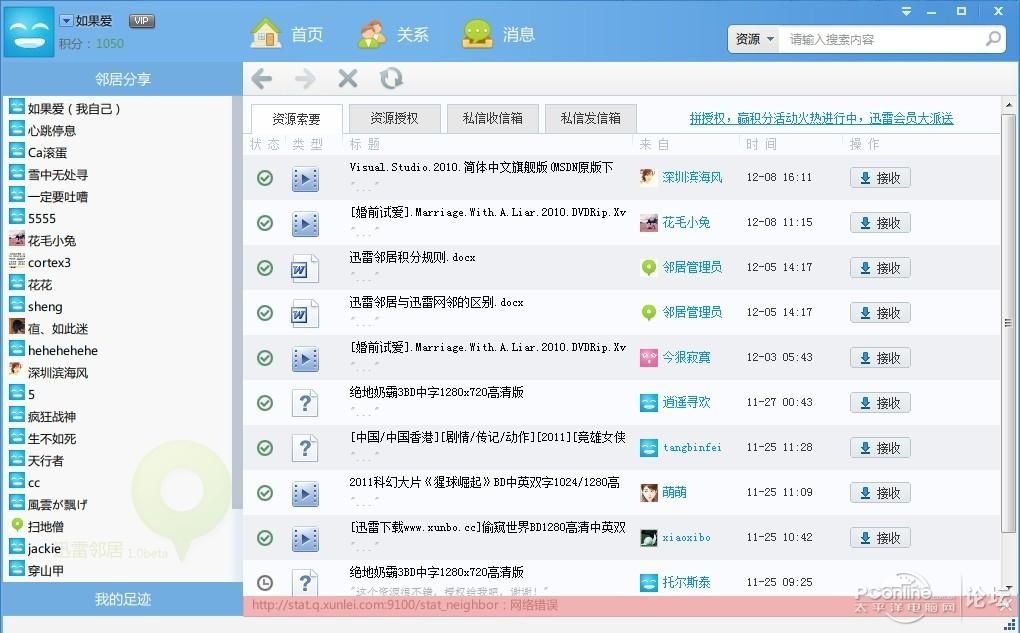Switch to the 私信收信箱 tab

492,118
